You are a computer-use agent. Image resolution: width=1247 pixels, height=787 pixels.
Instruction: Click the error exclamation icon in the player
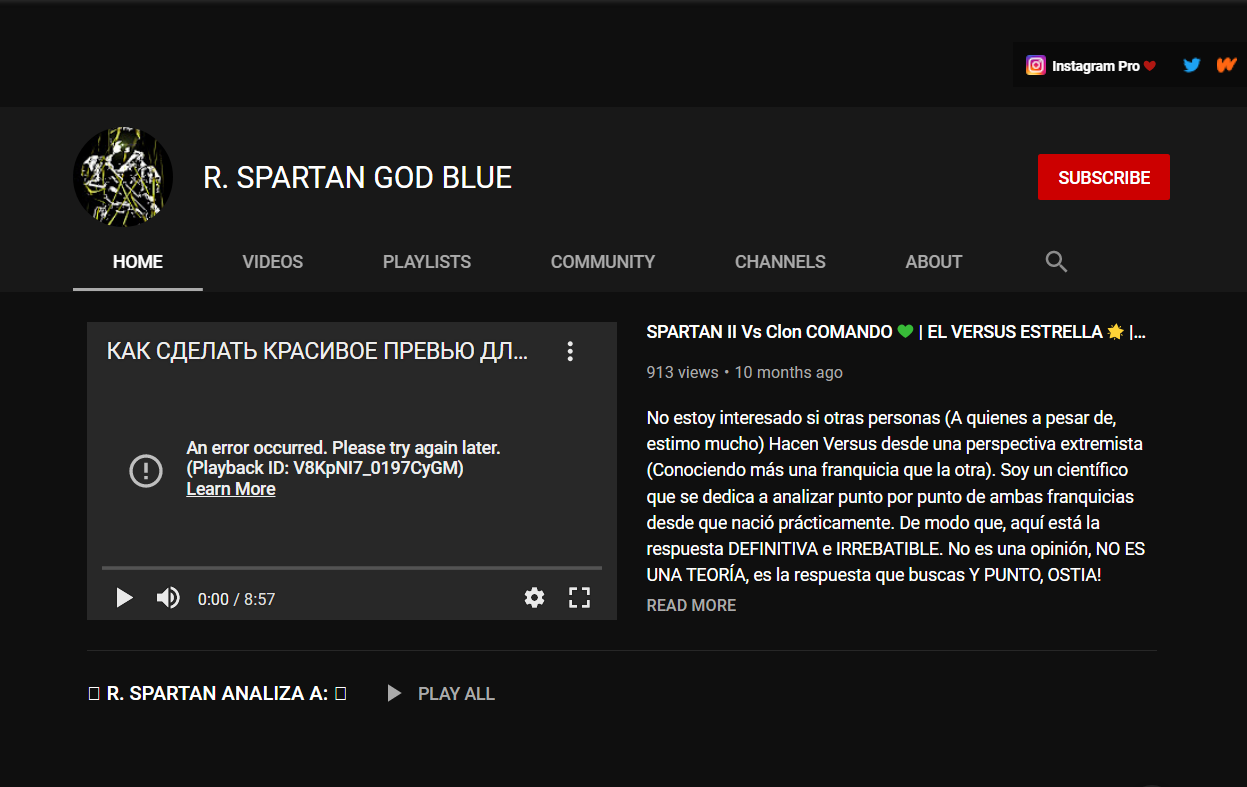[x=146, y=470]
